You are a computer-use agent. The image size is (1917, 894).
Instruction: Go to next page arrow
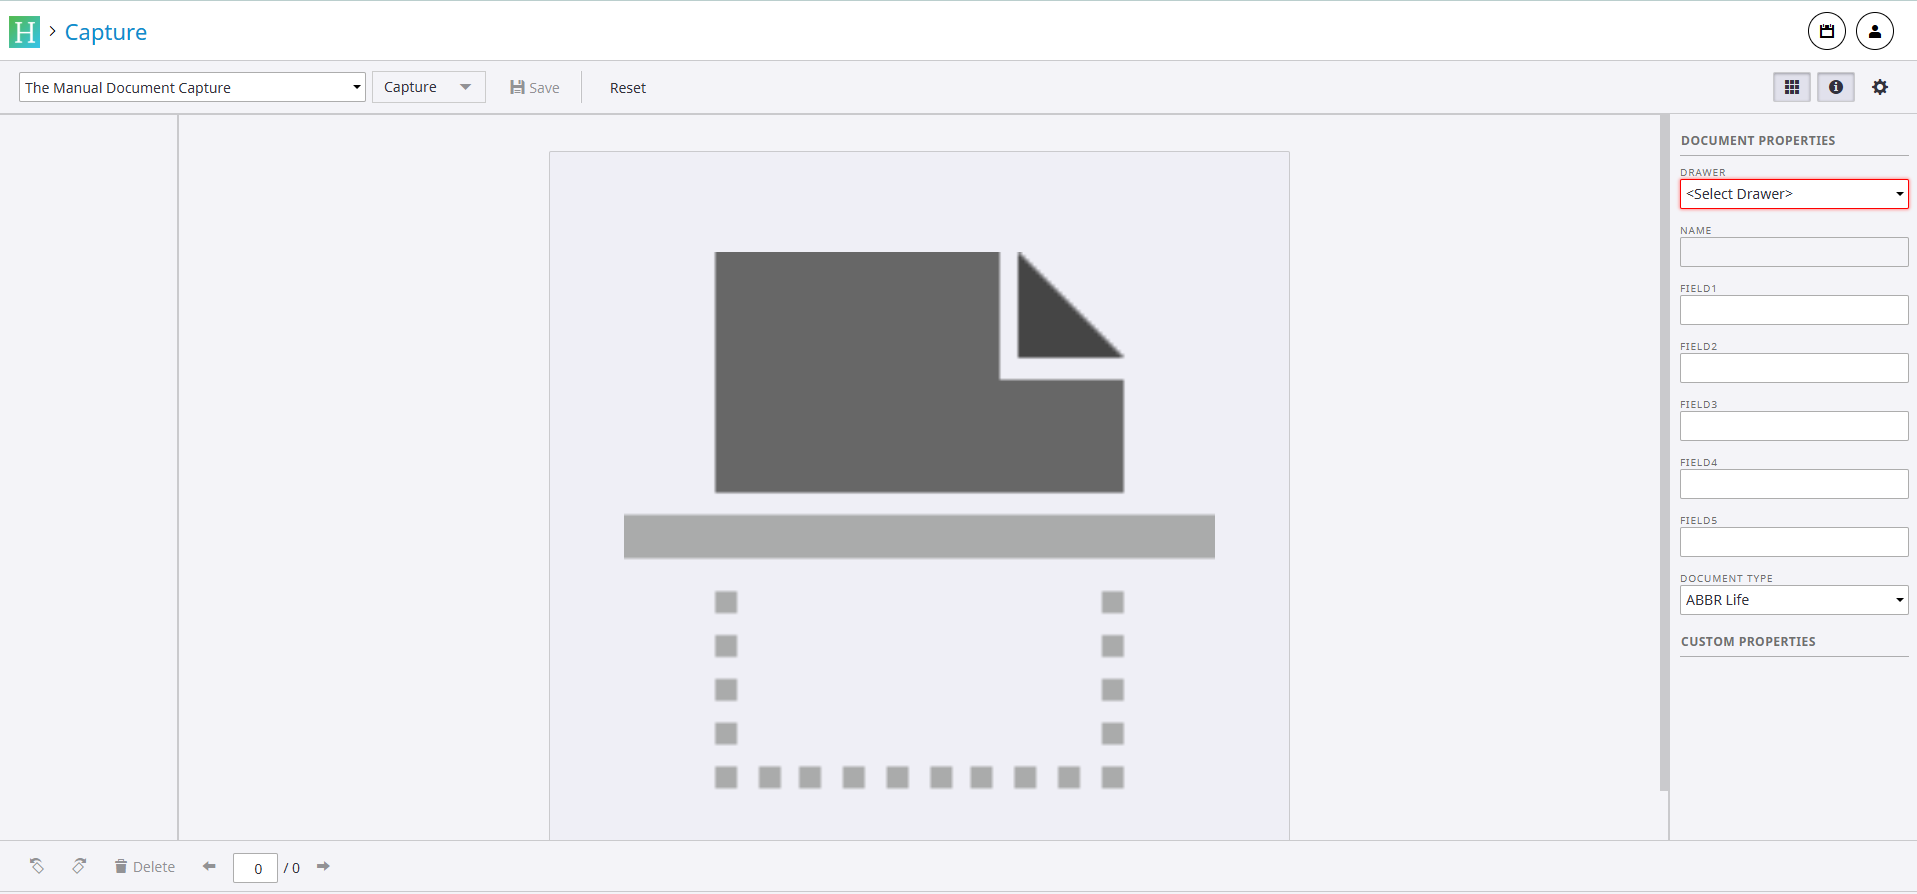point(323,866)
